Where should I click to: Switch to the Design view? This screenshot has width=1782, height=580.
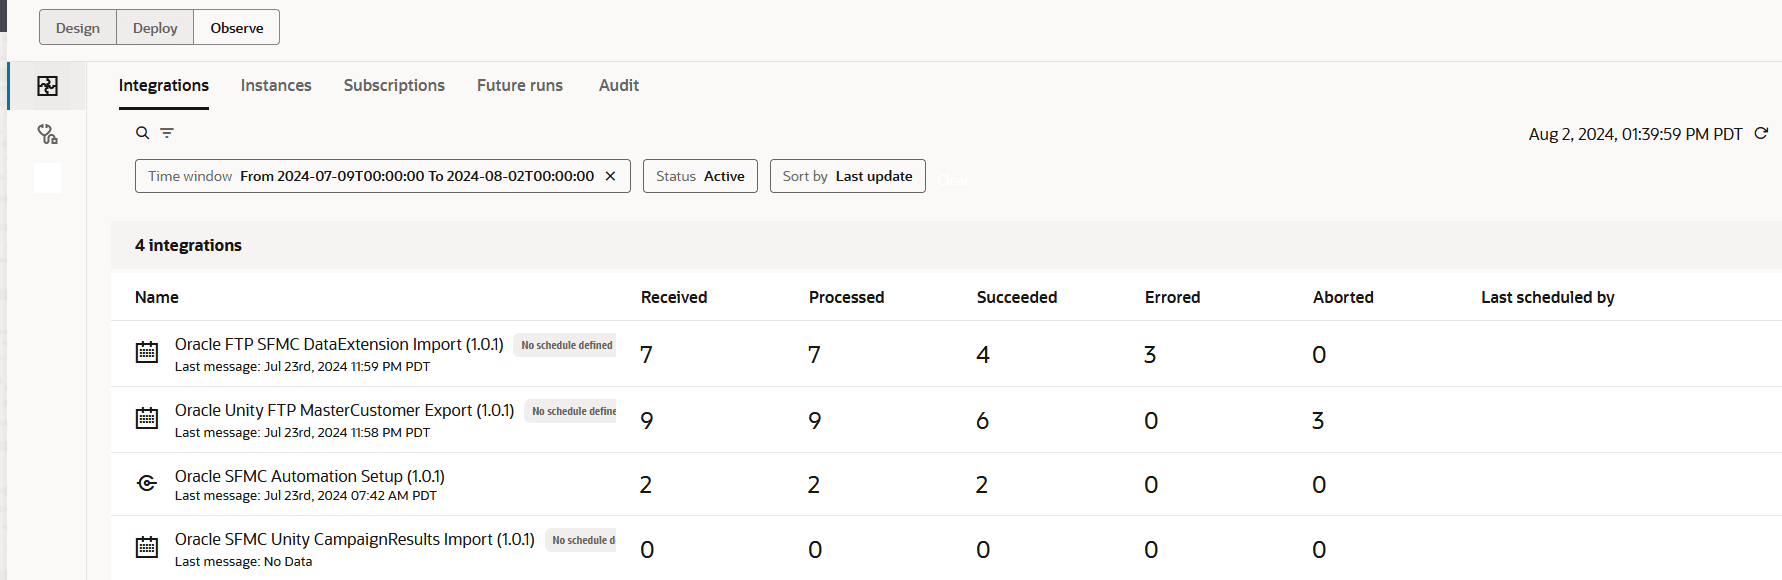pyautogui.click(x=78, y=28)
